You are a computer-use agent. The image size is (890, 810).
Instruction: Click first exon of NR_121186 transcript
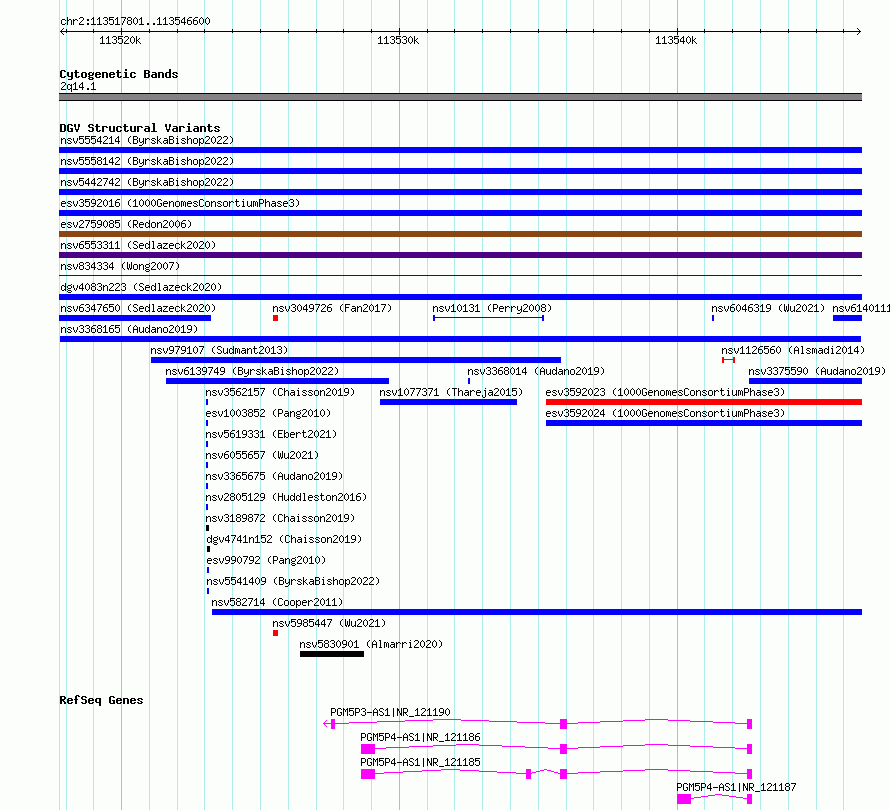click(x=368, y=749)
